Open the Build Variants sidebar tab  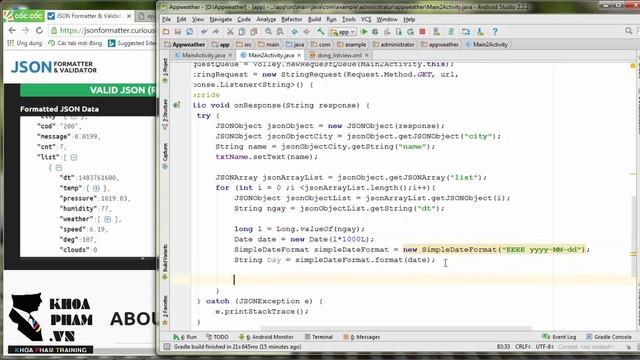click(165, 262)
